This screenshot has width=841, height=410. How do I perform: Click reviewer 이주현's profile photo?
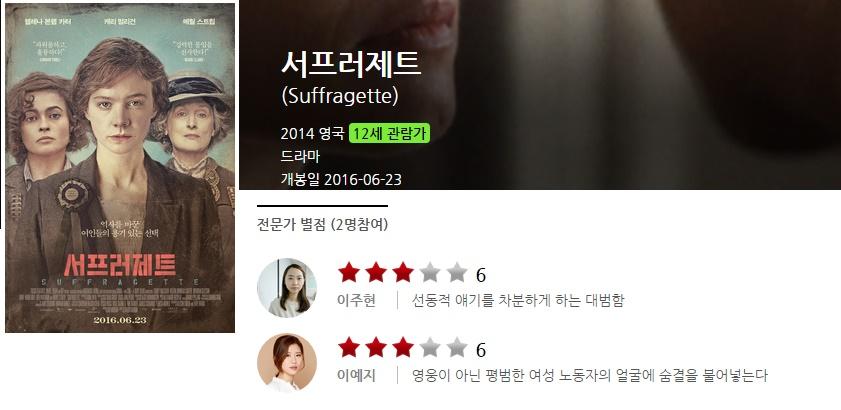coord(287,288)
